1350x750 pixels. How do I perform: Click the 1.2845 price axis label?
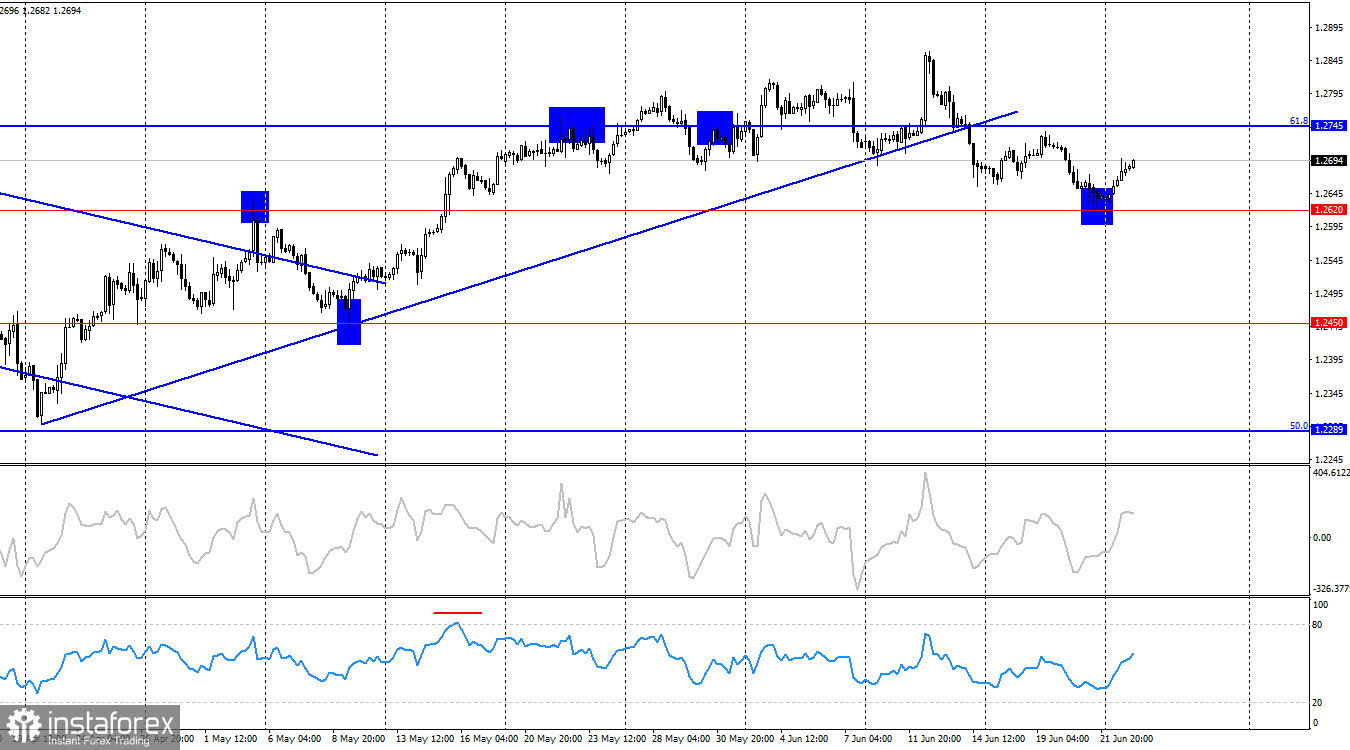[1331, 61]
